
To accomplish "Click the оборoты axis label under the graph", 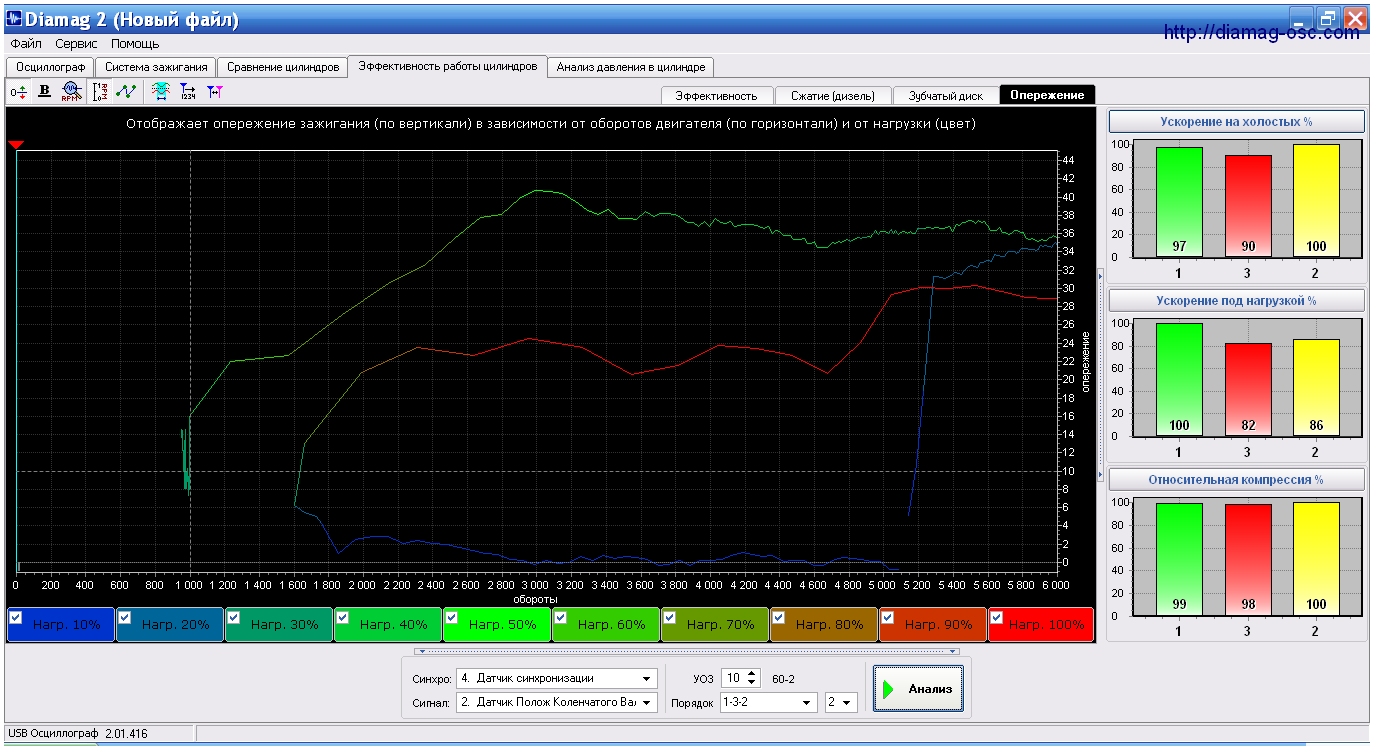I will click(536, 598).
